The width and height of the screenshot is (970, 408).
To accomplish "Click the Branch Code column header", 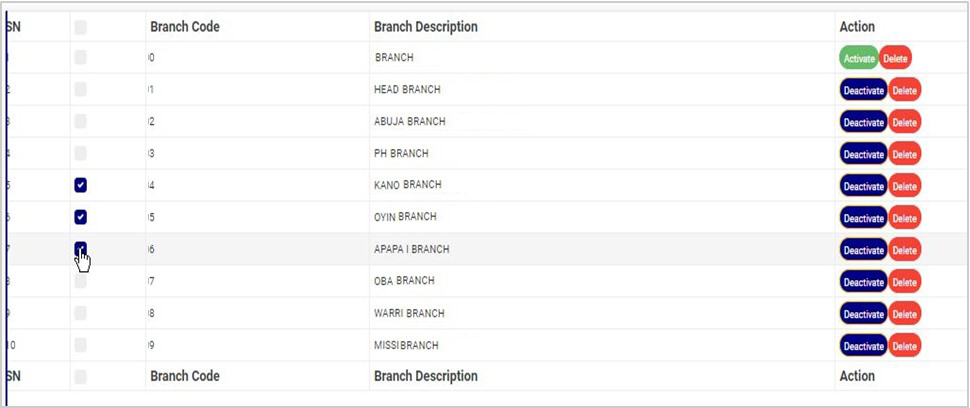I will click(185, 27).
